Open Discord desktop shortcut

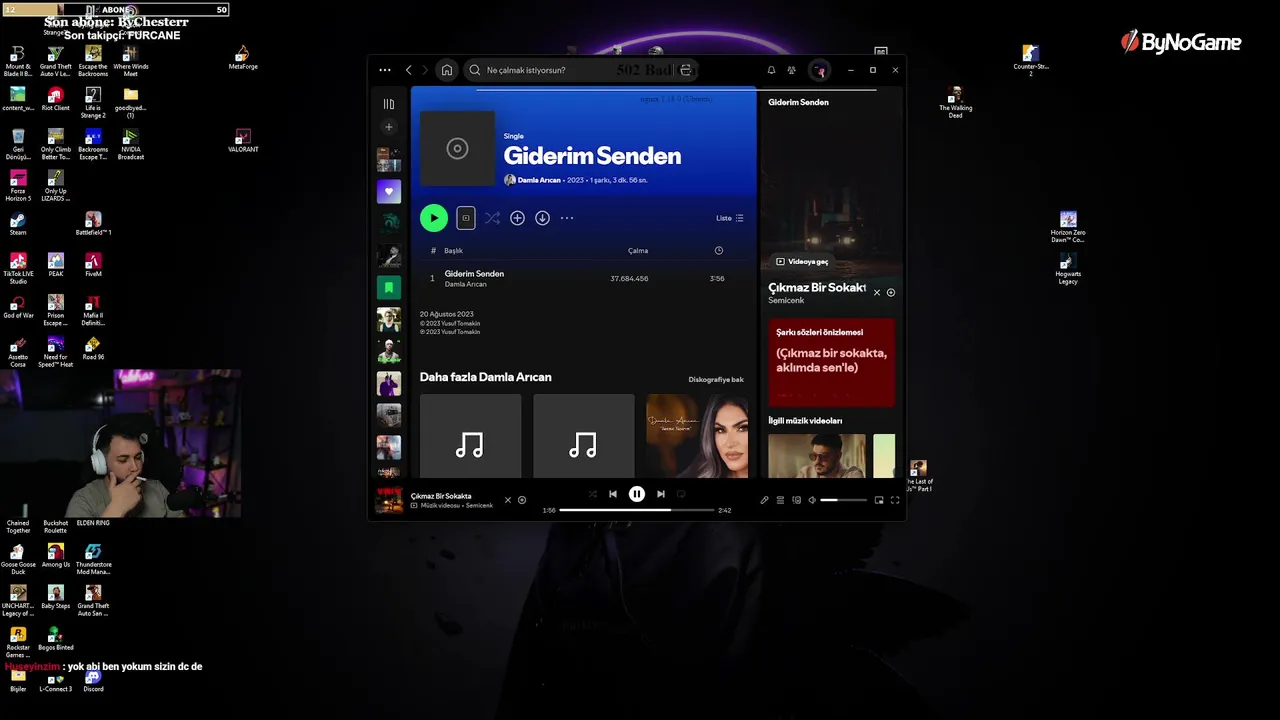point(93,681)
